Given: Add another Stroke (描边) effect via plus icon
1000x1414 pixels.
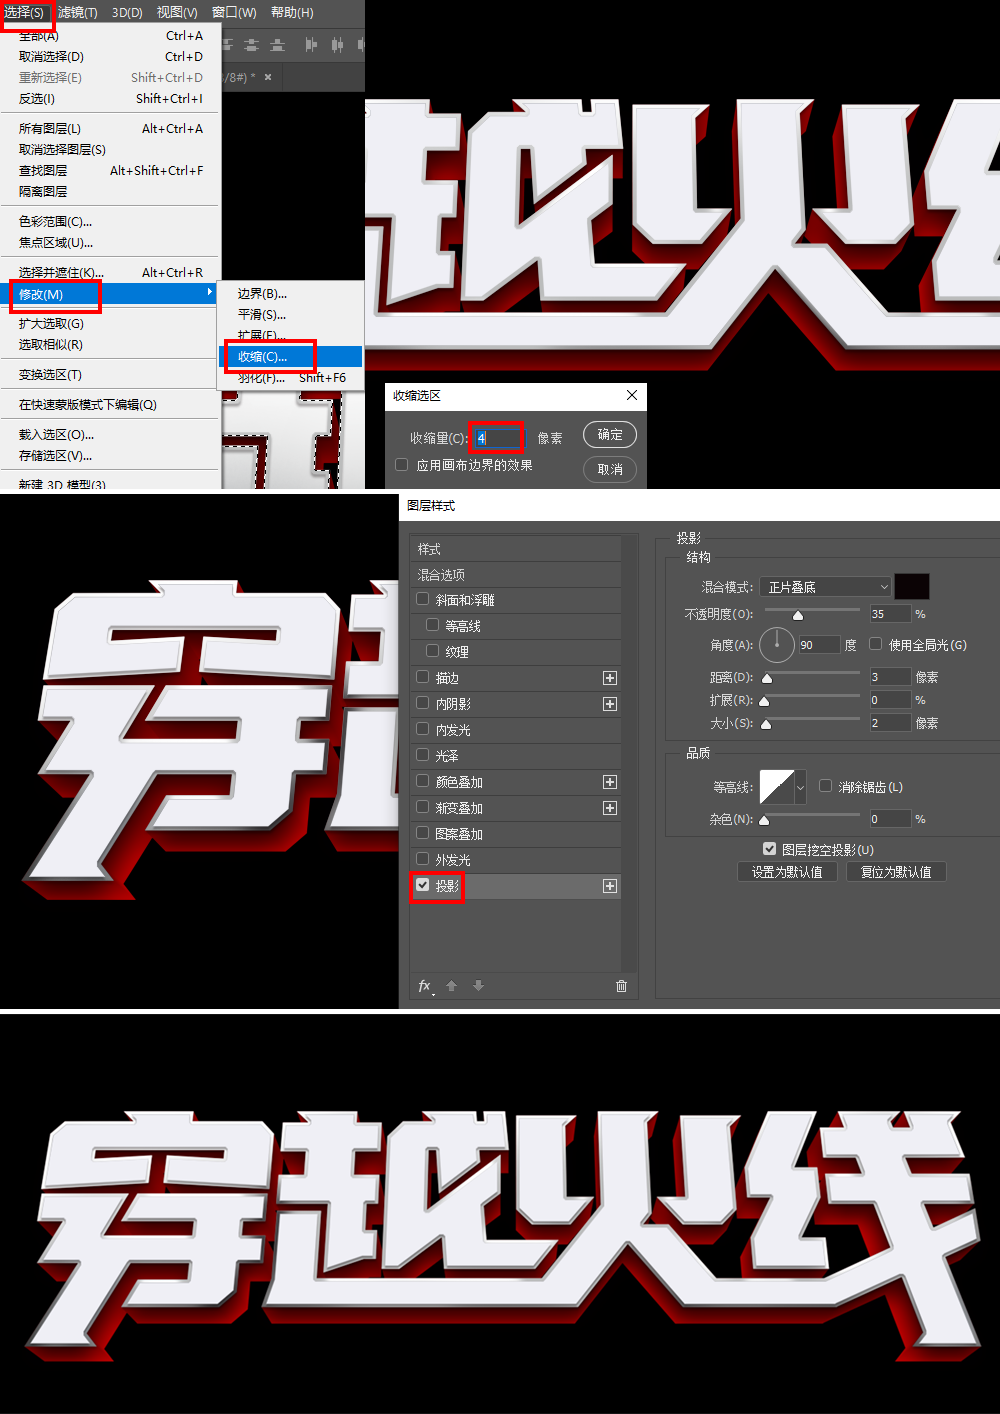Looking at the screenshot, I should 610,678.
